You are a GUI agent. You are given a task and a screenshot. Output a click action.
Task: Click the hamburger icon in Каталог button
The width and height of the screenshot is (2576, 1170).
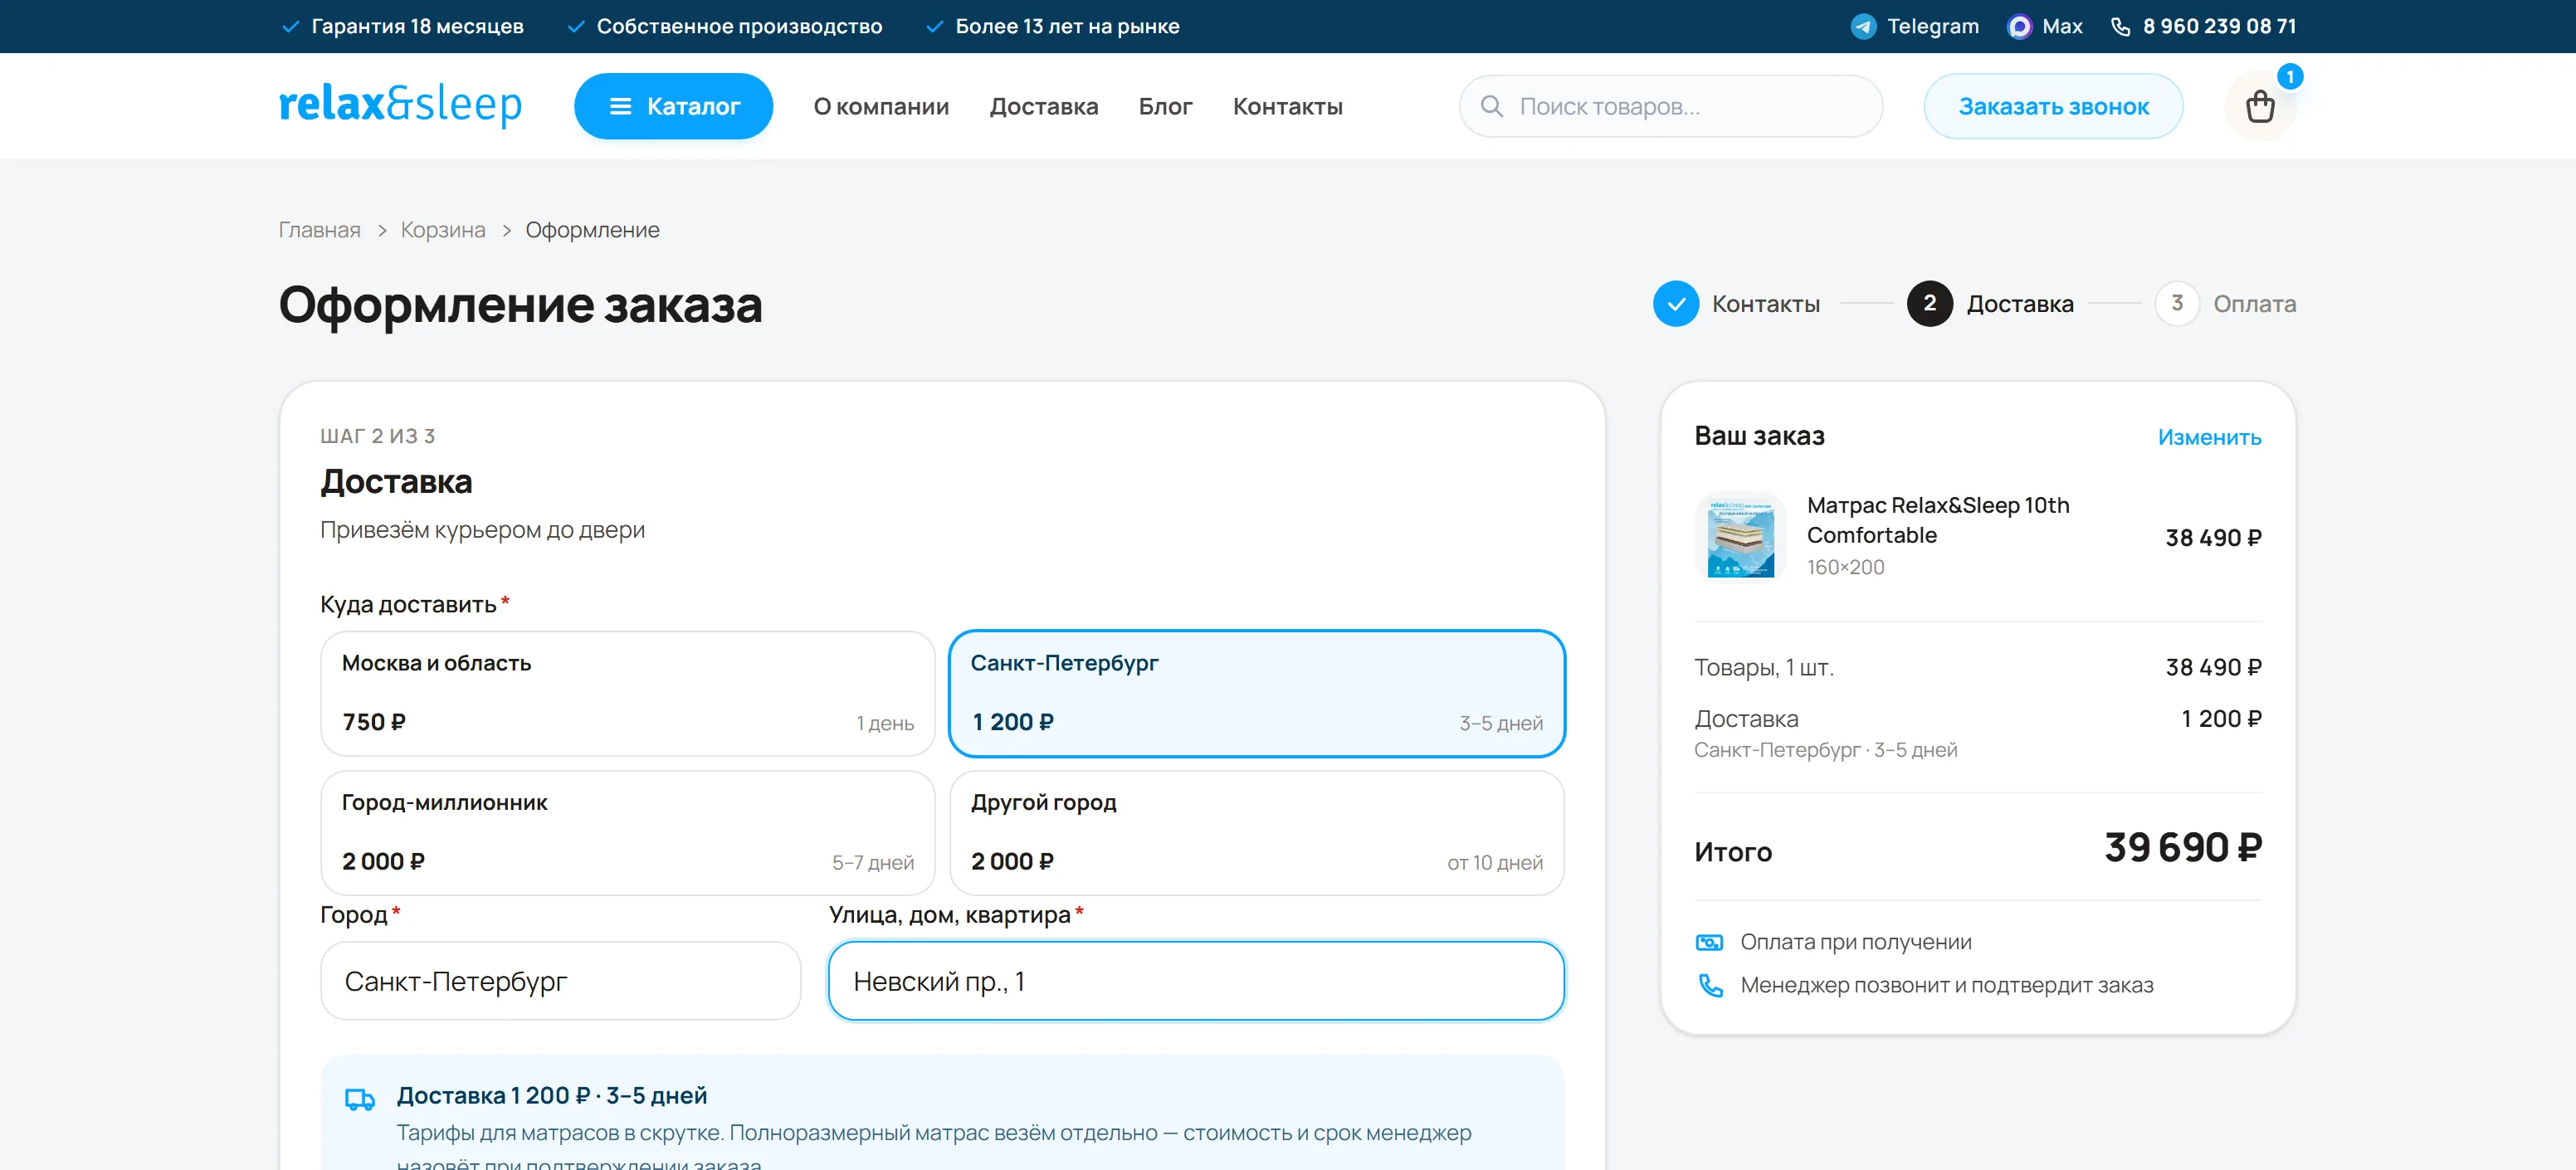pos(620,106)
